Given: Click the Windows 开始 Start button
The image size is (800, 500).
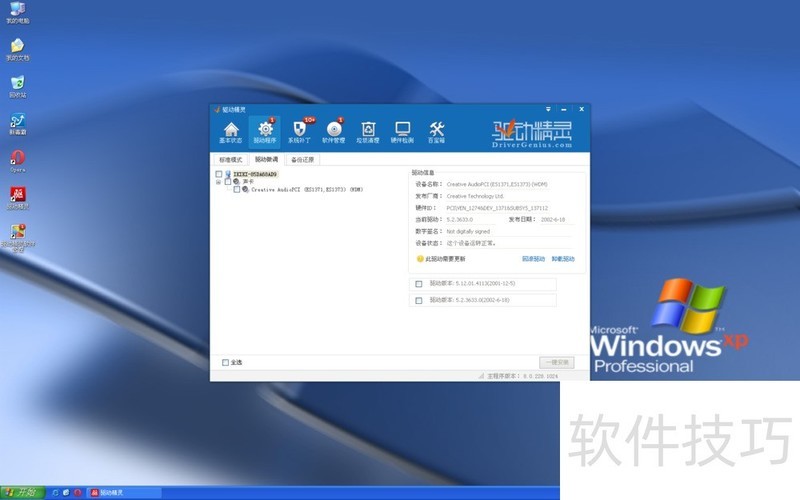Looking at the screenshot, I should click(x=22, y=492).
